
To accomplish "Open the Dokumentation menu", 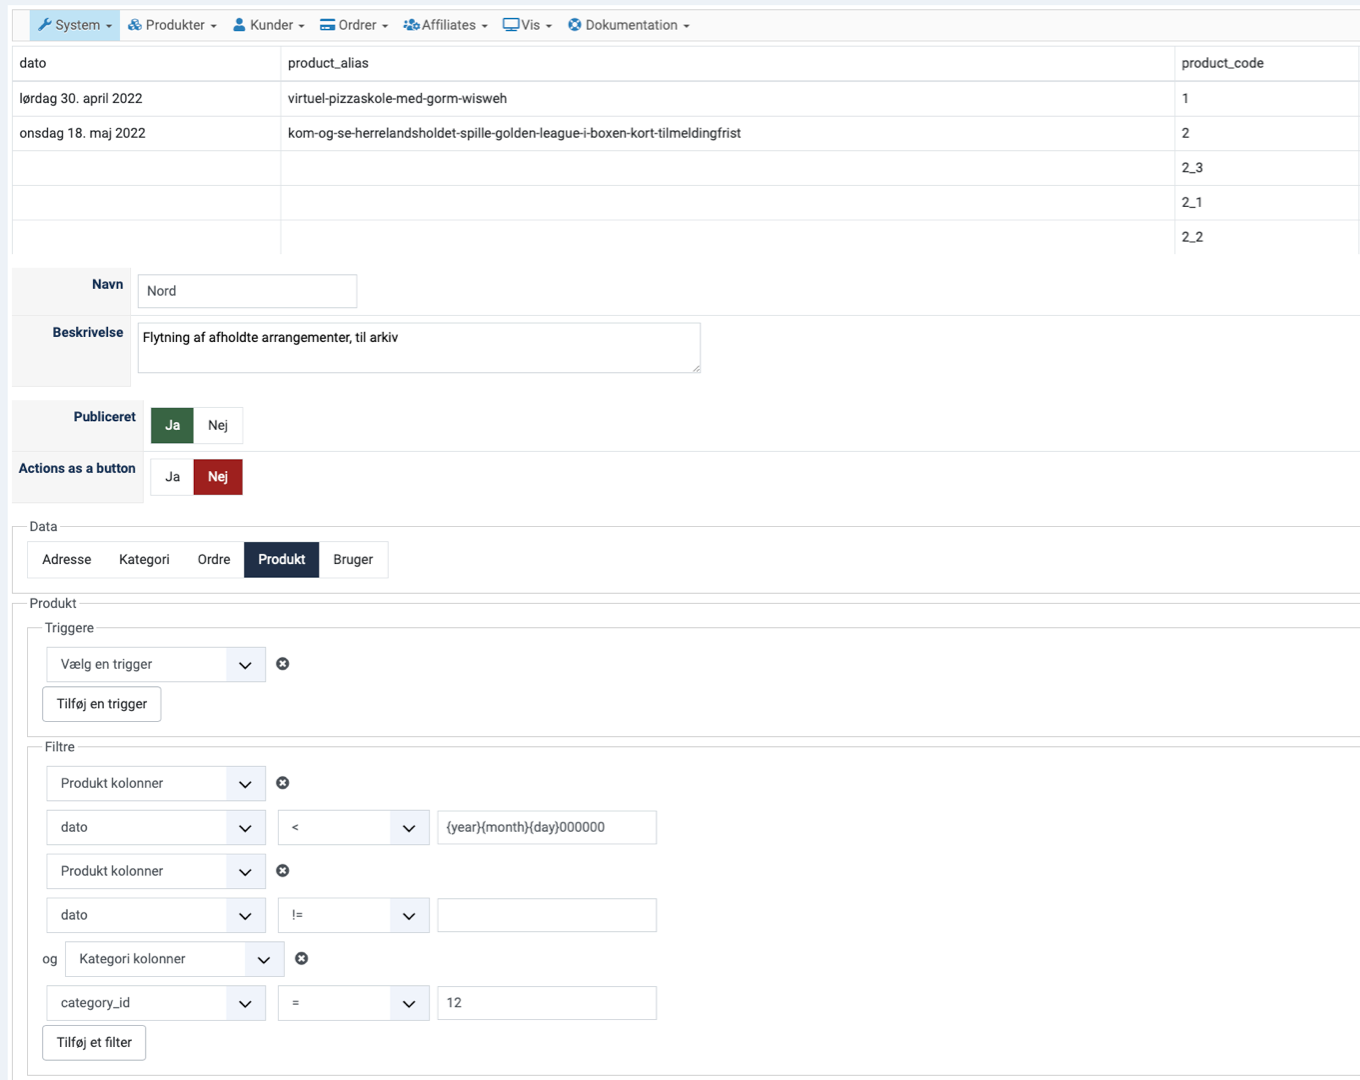I will pos(629,25).
